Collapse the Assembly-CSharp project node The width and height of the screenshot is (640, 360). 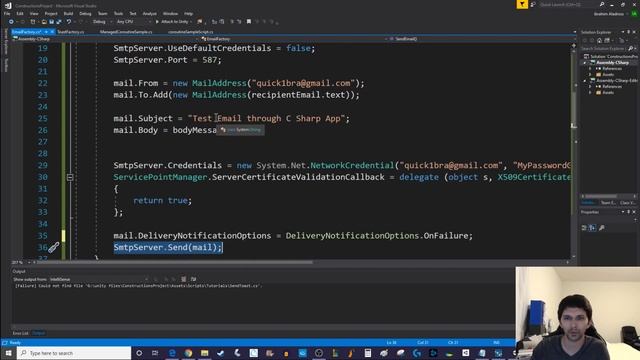(584, 62)
